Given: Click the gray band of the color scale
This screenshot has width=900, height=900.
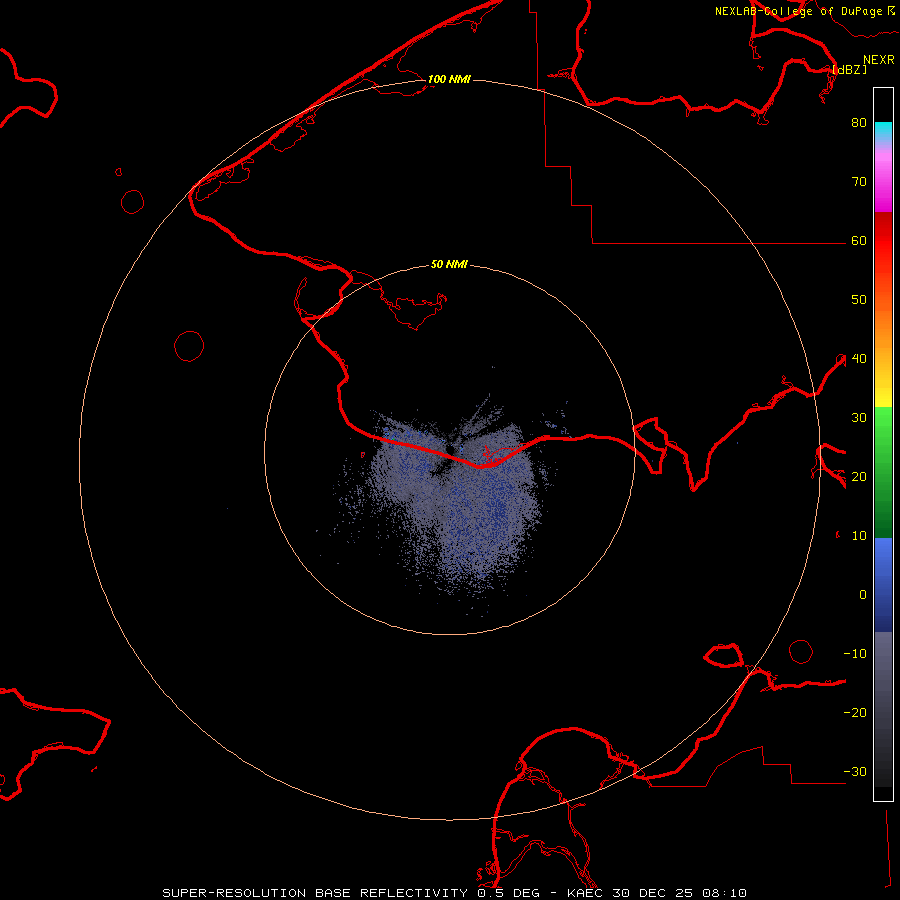Looking at the screenshot, I should click(883, 709).
